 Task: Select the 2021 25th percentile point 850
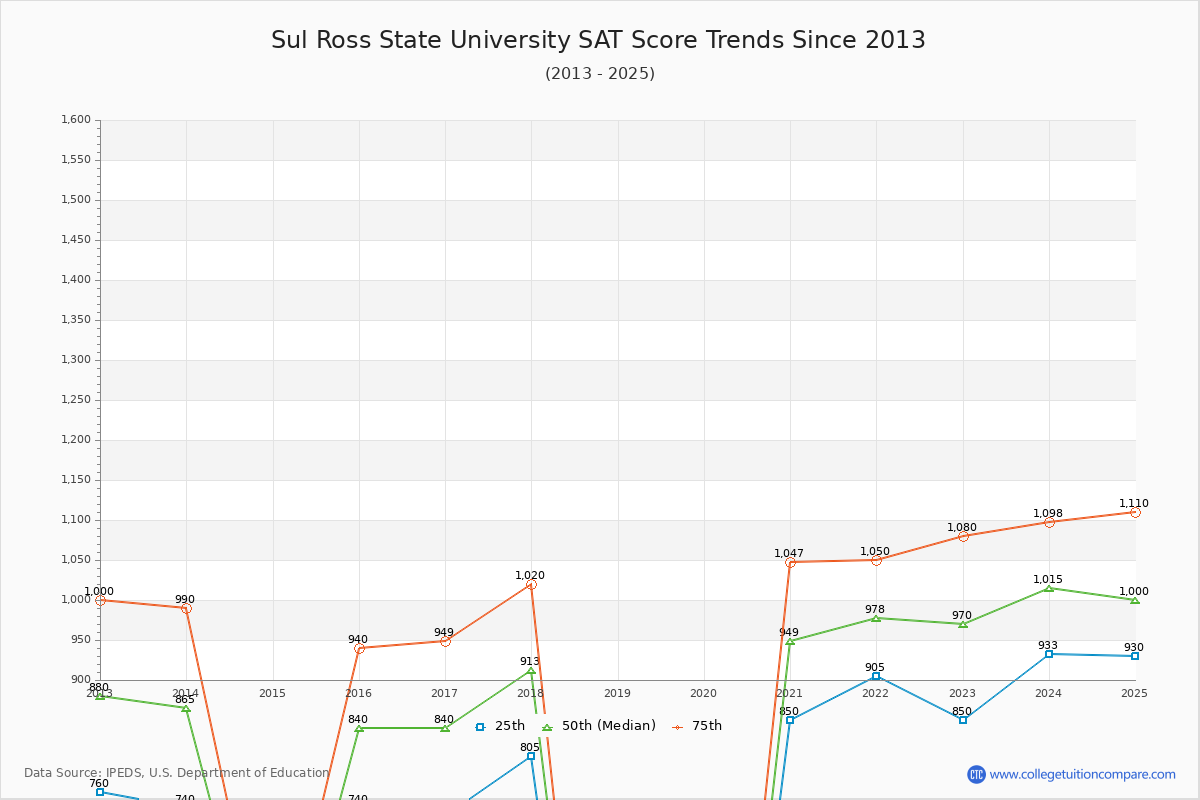[790, 720]
